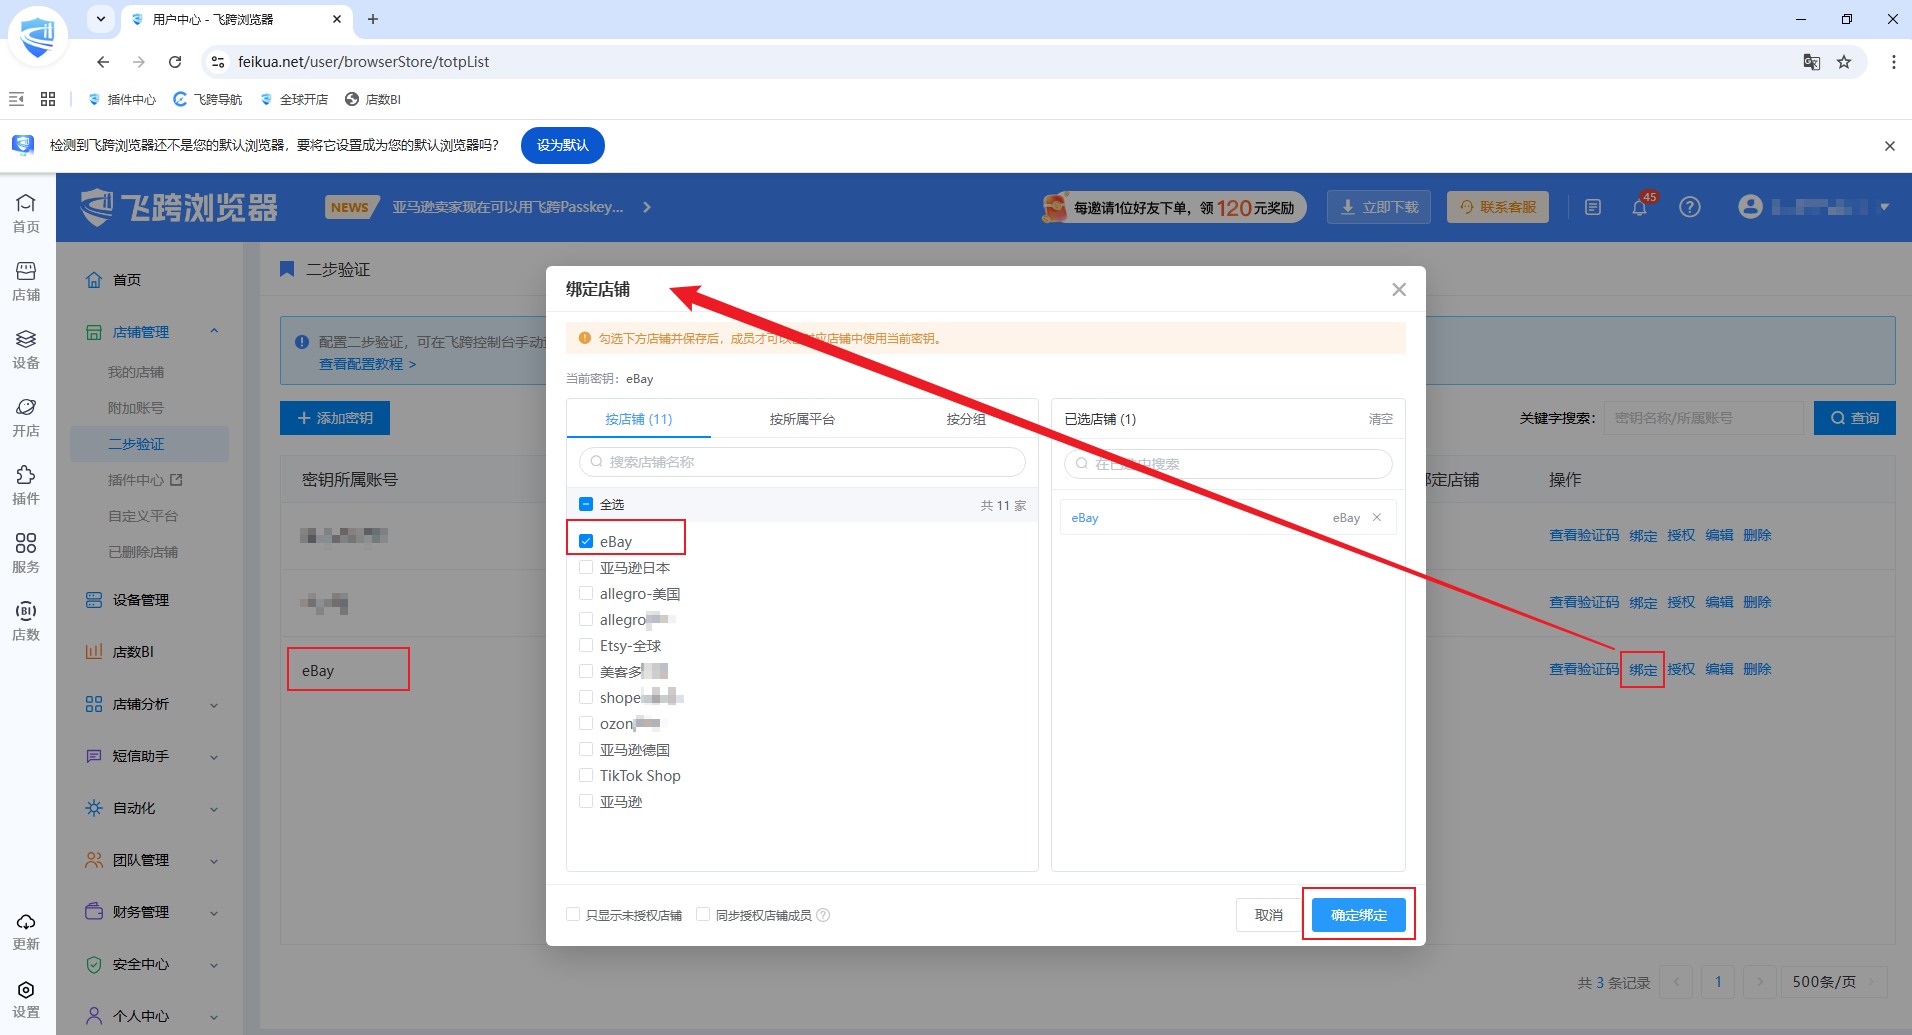Check the 亚马逊德国 store checkbox
This screenshot has width=1912, height=1035.
click(586, 749)
